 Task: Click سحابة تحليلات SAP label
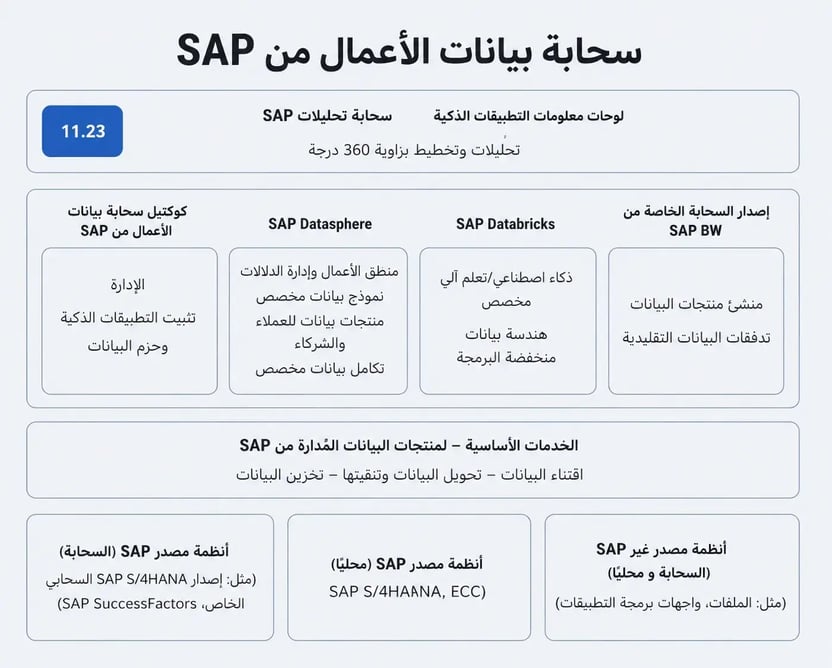[x=327, y=116]
